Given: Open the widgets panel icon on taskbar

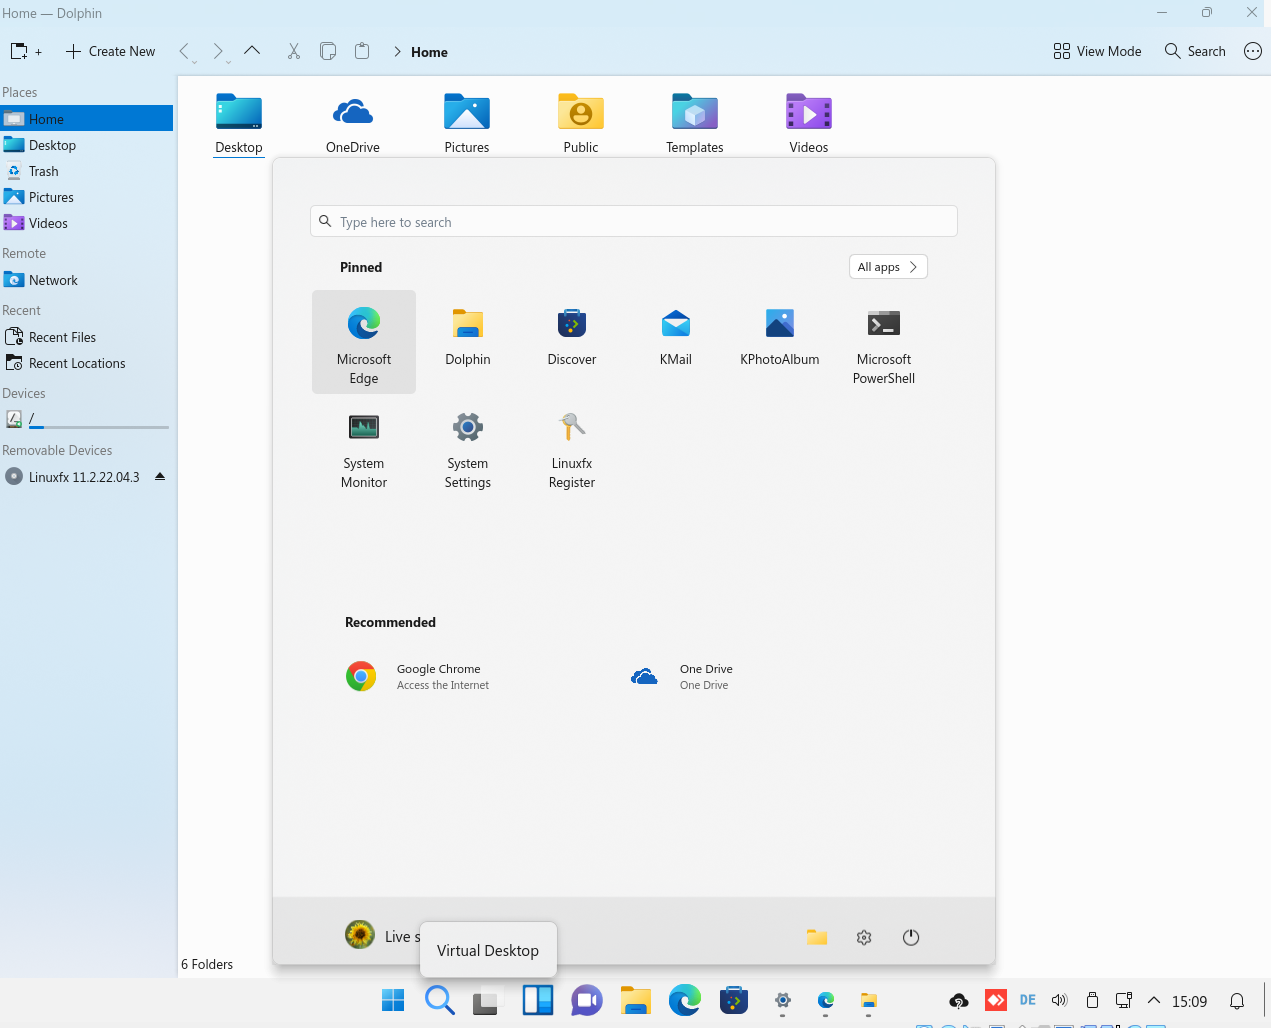Looking at the screenshot, I should click(538, 1000).
